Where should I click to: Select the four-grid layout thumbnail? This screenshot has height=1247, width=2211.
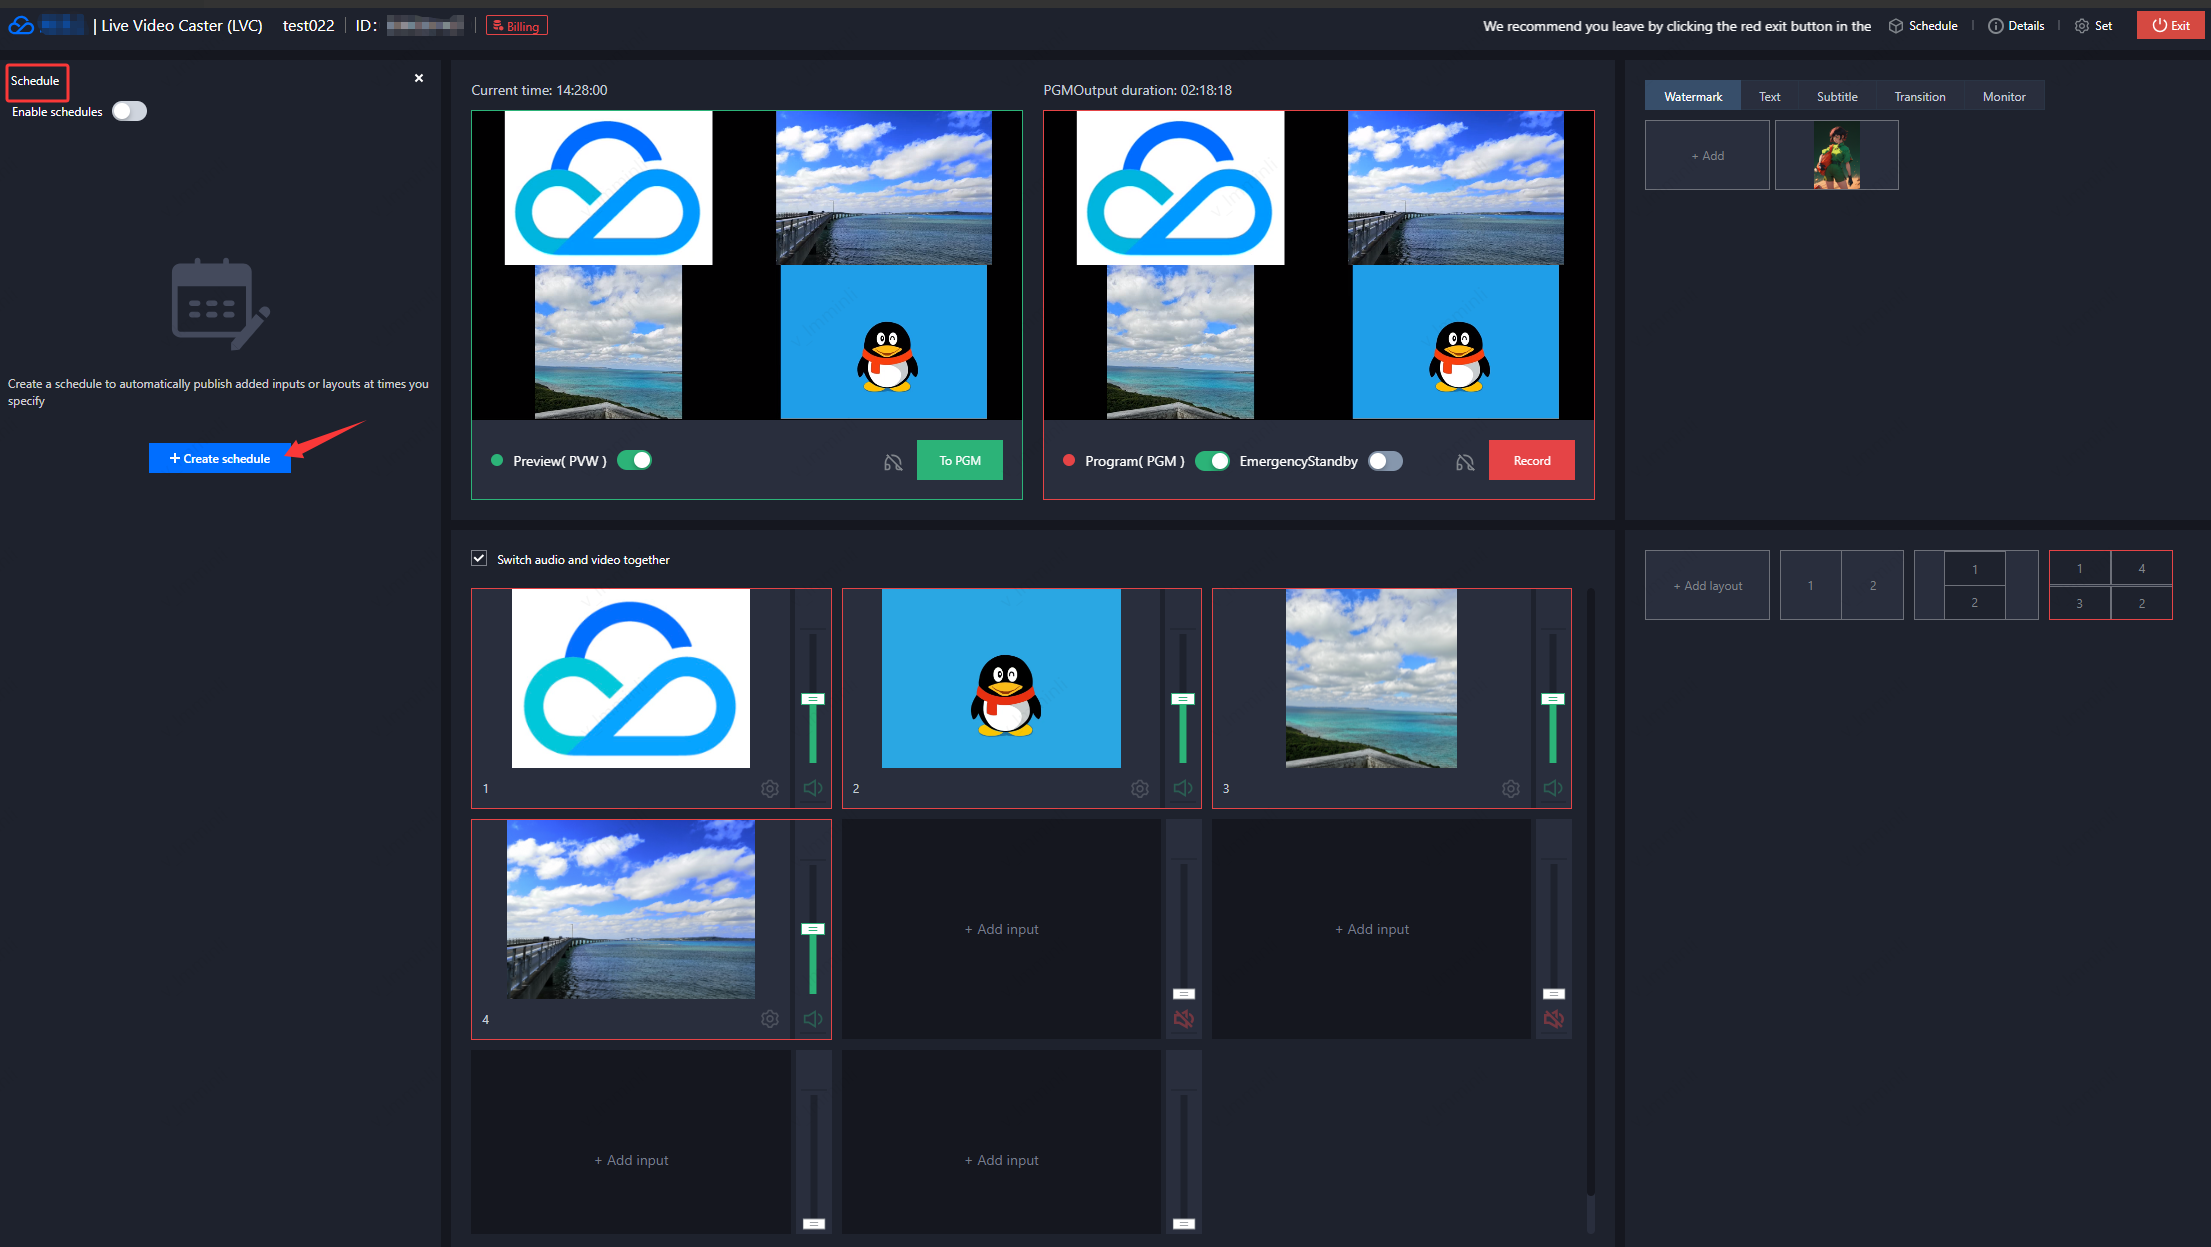click(x=2110, y=585)
